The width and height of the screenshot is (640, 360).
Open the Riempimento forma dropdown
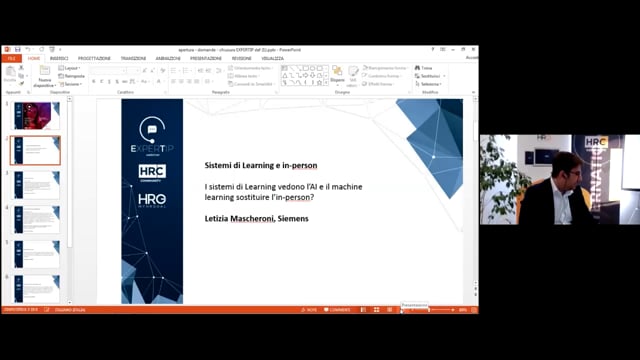[385, 68]
